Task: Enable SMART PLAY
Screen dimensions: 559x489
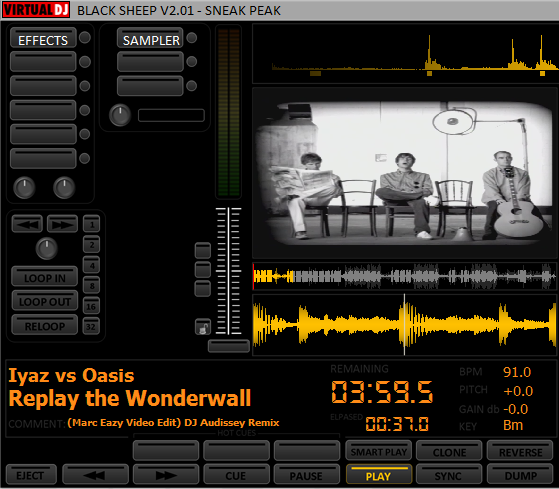Action: [x=379, y=450]
